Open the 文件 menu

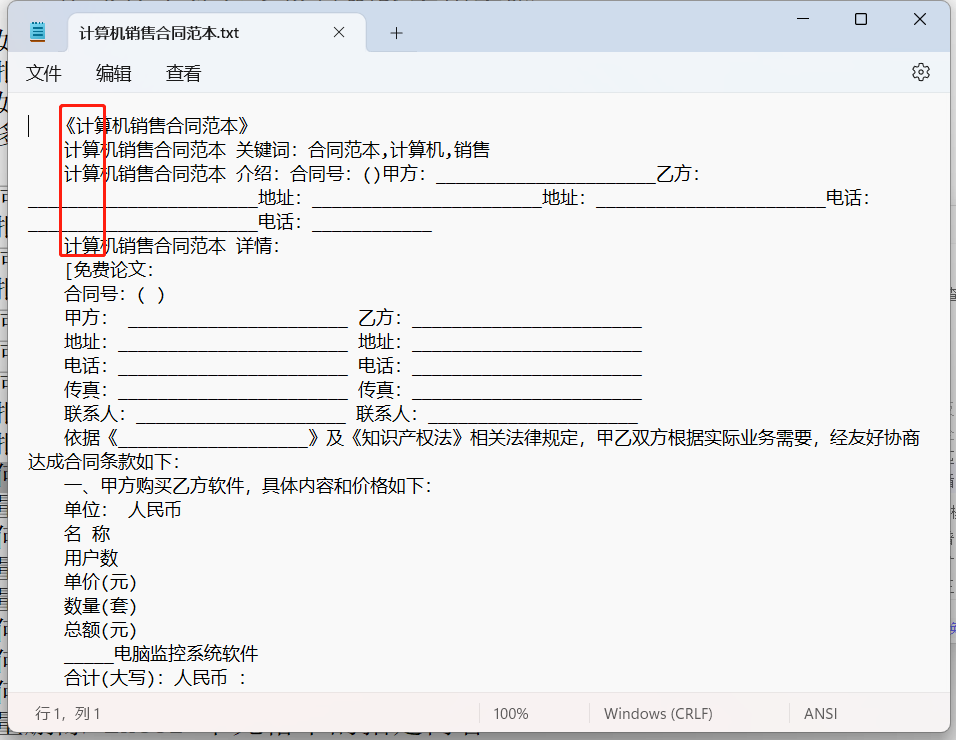[43, 73]
